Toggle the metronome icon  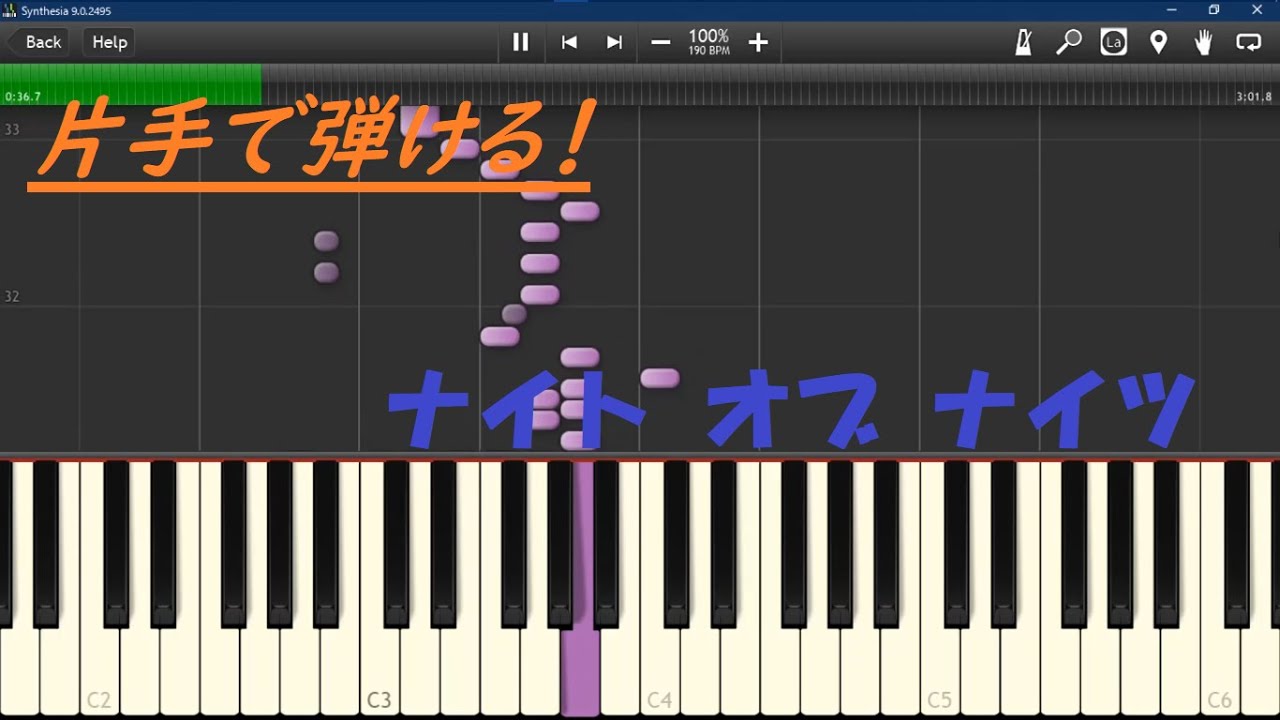click(1024, 42)
